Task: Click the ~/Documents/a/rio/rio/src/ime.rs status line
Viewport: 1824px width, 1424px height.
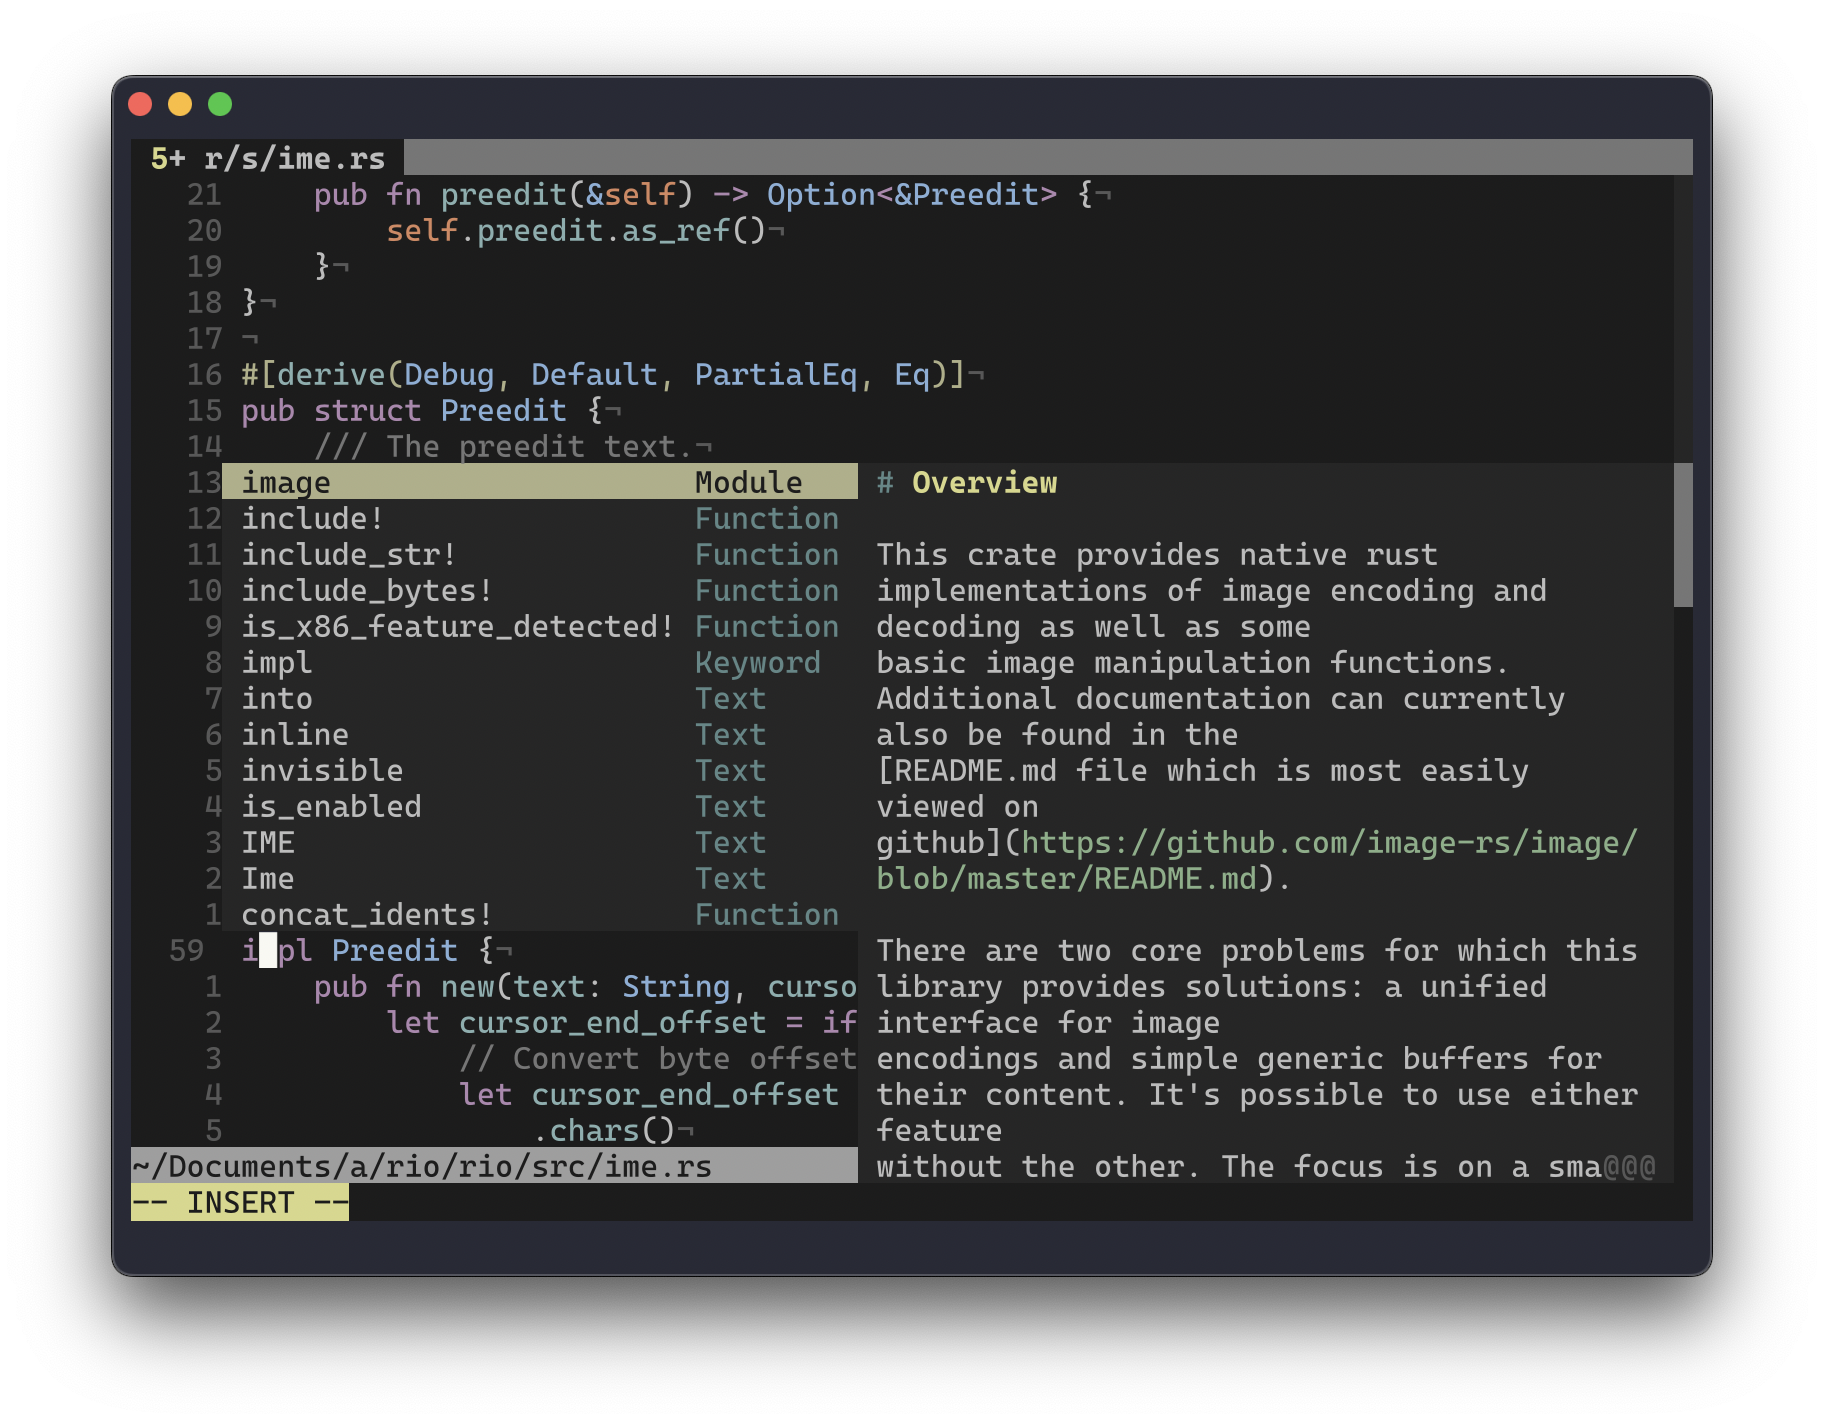Action: click(494, 1166)
